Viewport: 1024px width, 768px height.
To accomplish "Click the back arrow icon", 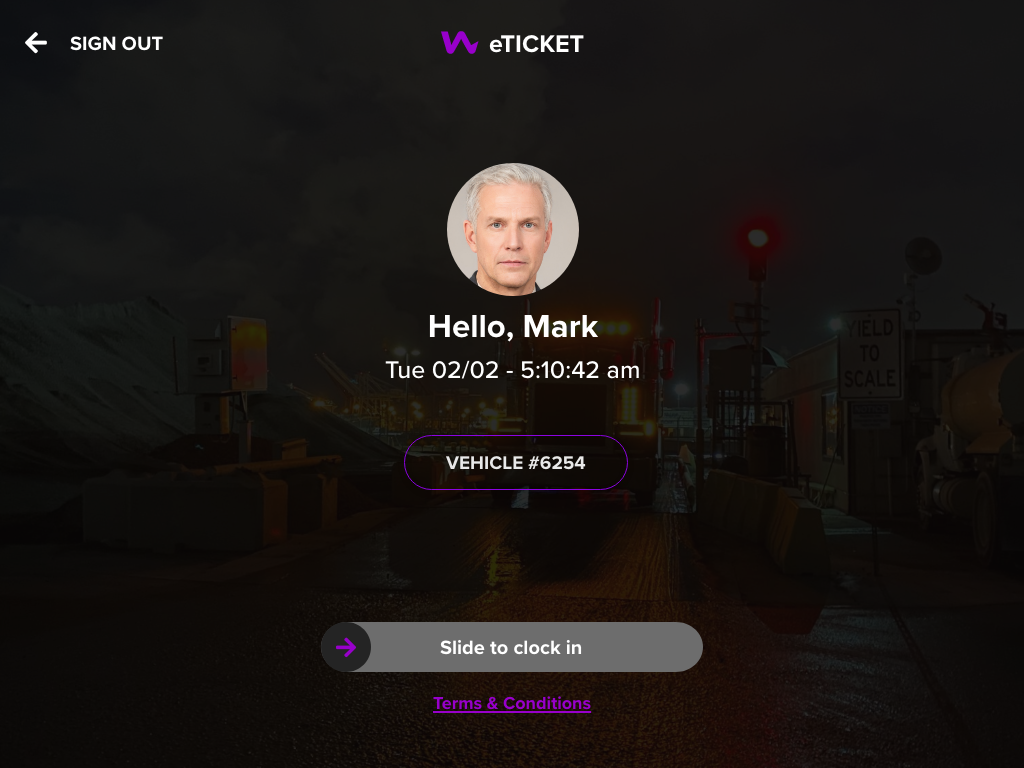I will [36, 43].
